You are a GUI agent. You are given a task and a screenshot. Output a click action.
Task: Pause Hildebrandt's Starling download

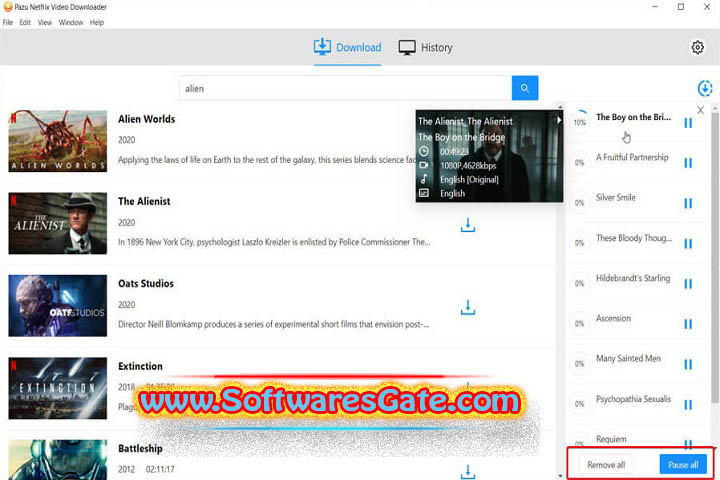click(x=687, y=284)
